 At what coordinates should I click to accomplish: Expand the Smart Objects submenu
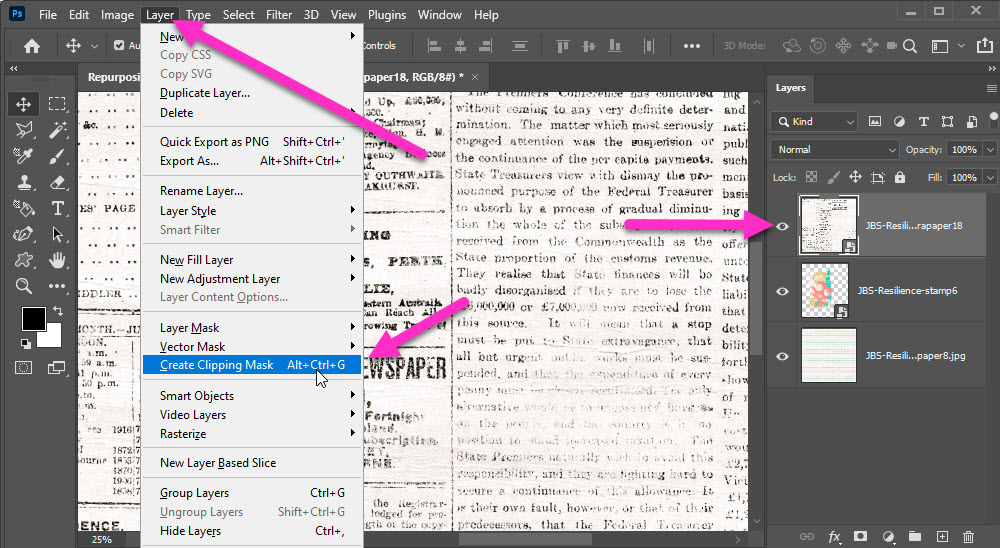pyautogui.click(x=253, y=396)
